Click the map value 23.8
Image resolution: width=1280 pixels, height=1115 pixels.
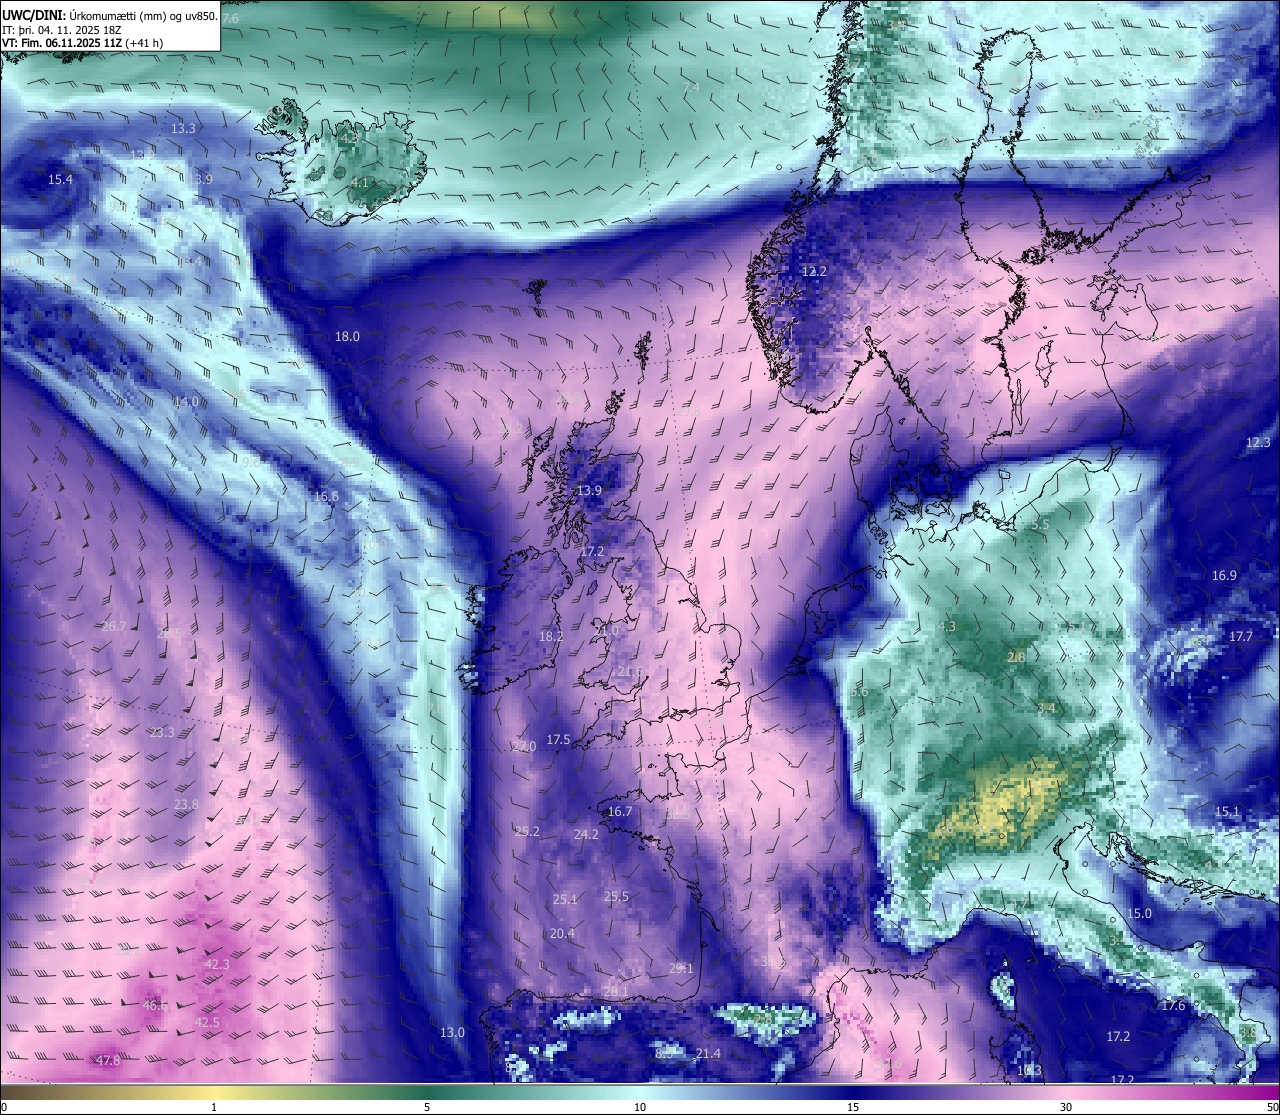click(186, 805)
